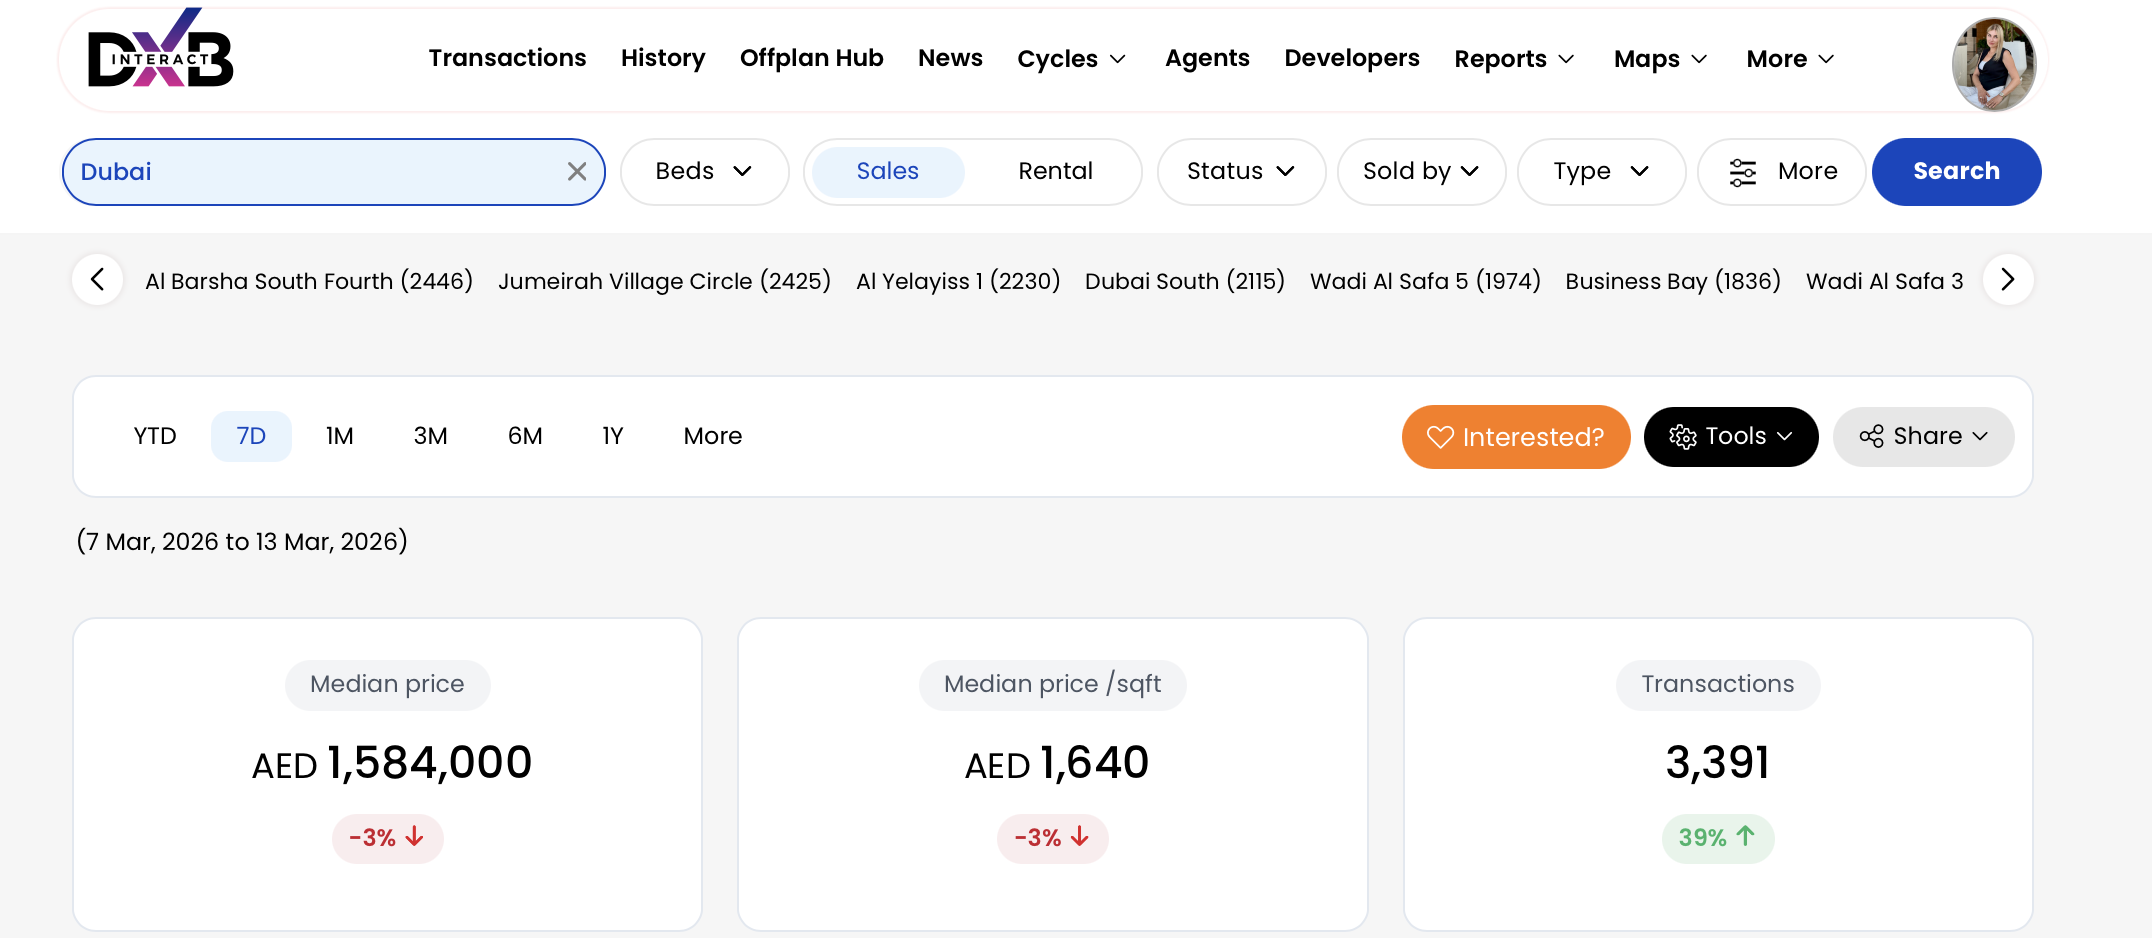The height and width of the screenshot is (938, 2152).
Task: Open the Cycles nav dropdown
Action: [1072, 59]
